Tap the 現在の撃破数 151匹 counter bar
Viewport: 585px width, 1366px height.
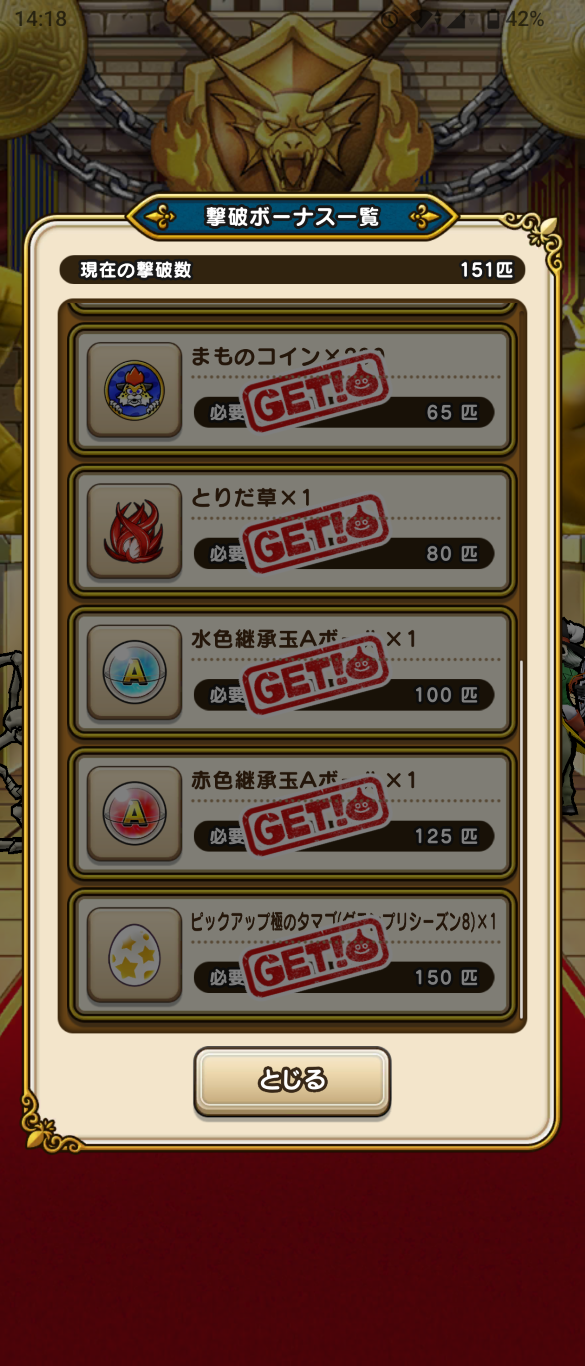[292, 270]
